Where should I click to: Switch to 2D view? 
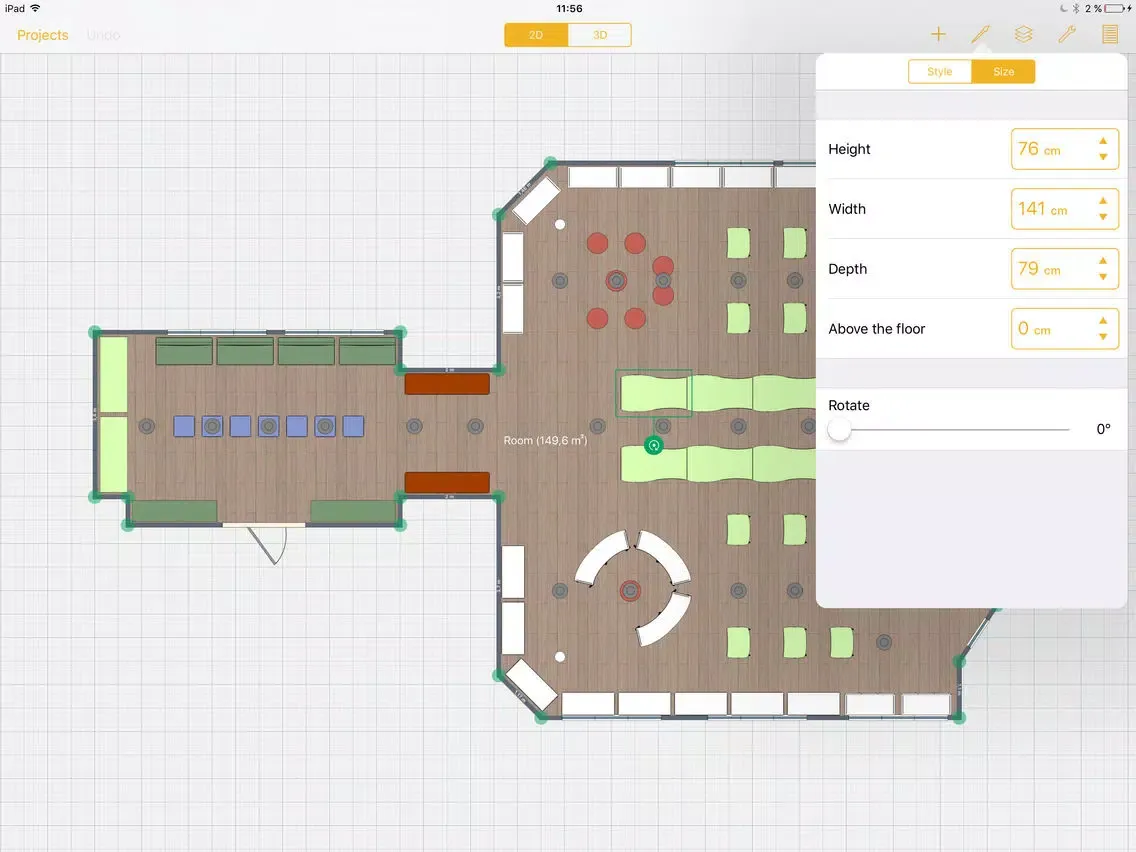click(536, 35)
